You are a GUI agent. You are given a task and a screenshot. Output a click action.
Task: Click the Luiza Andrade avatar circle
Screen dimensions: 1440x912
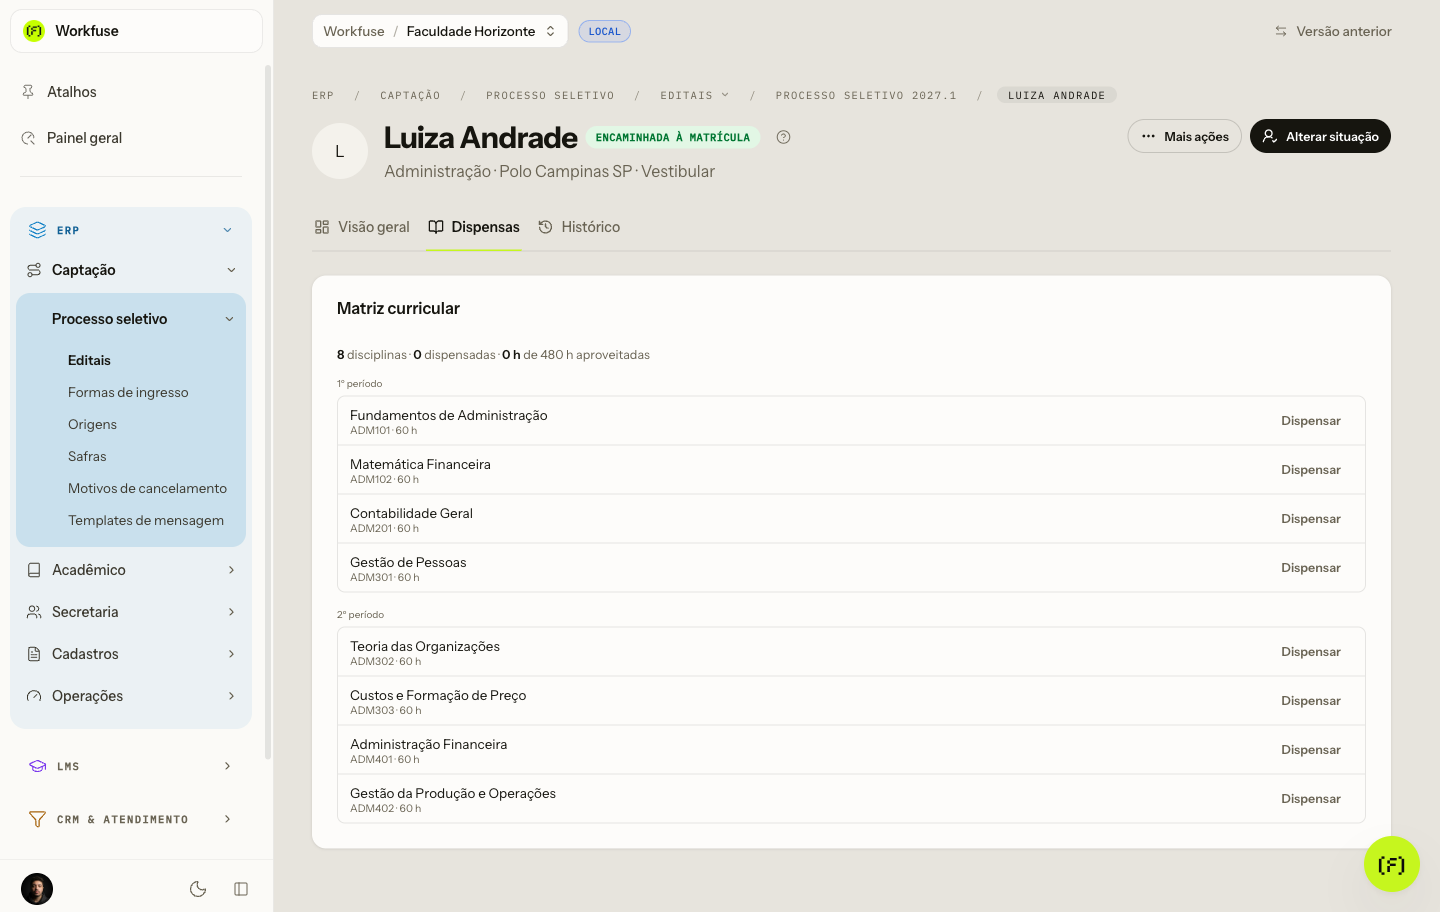(x=340, y=151)
